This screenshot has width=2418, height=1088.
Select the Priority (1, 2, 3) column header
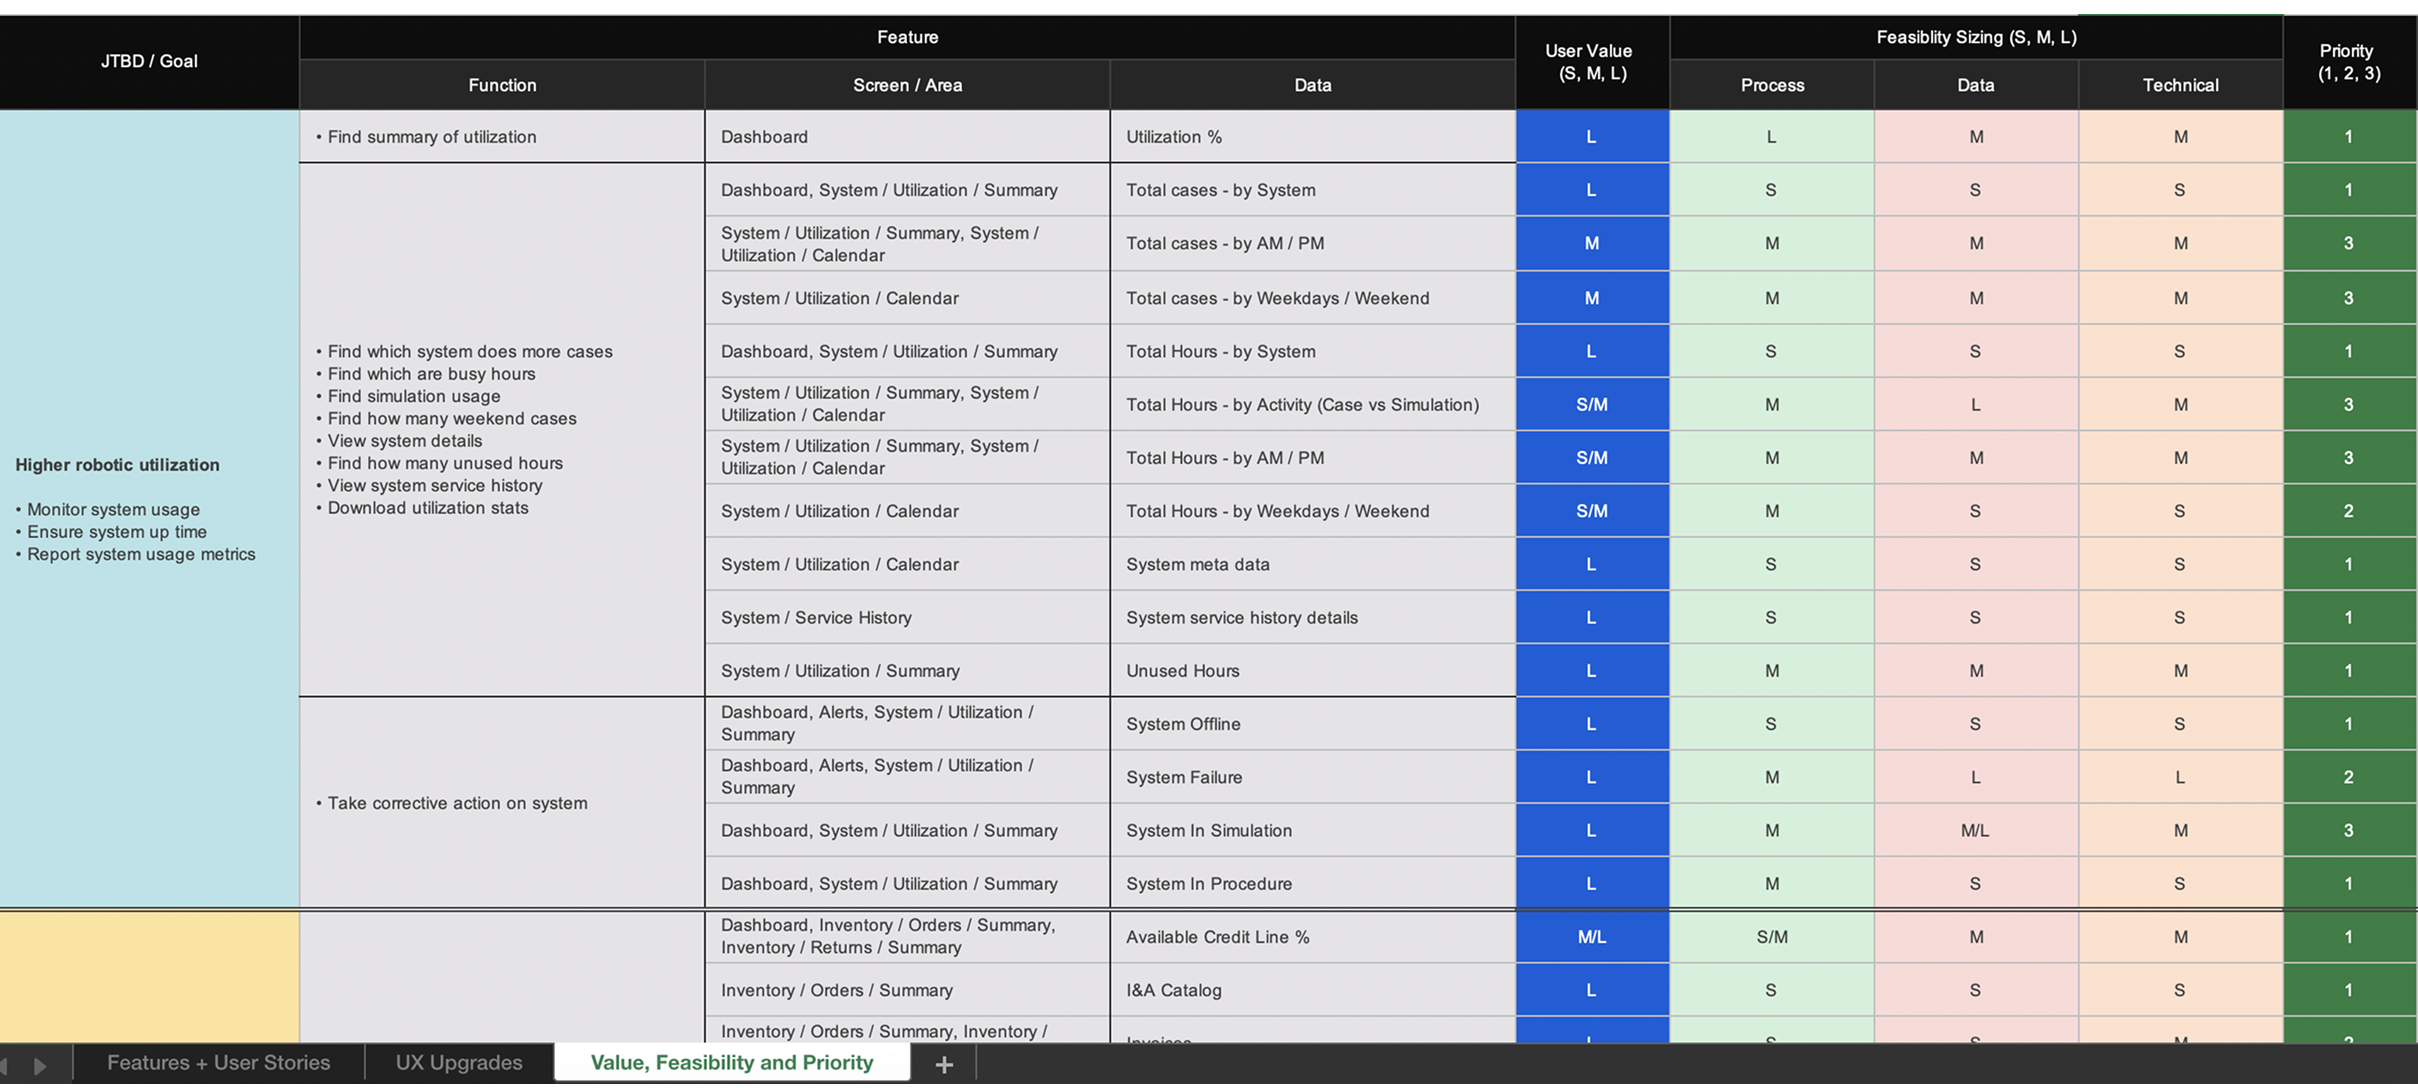(2348, 62)
